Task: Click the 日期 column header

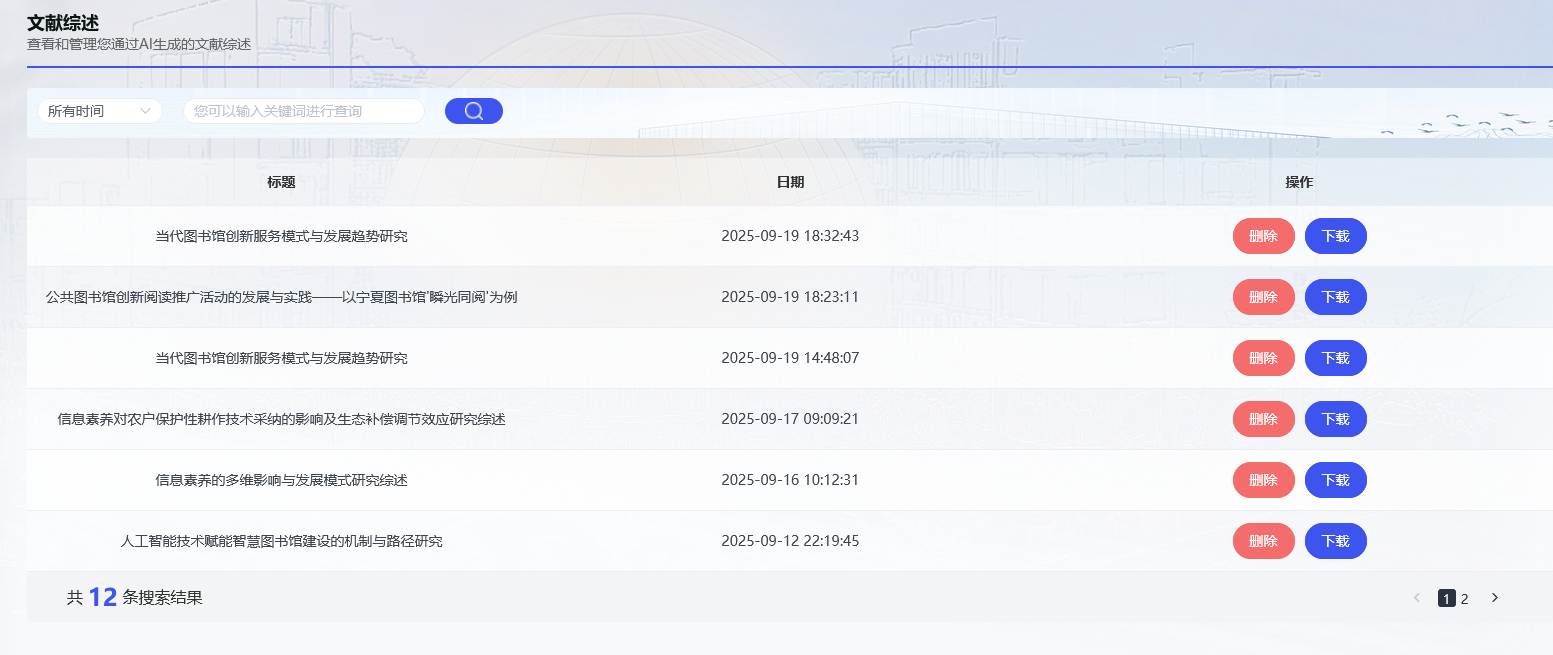Action: tap(790, 182)
